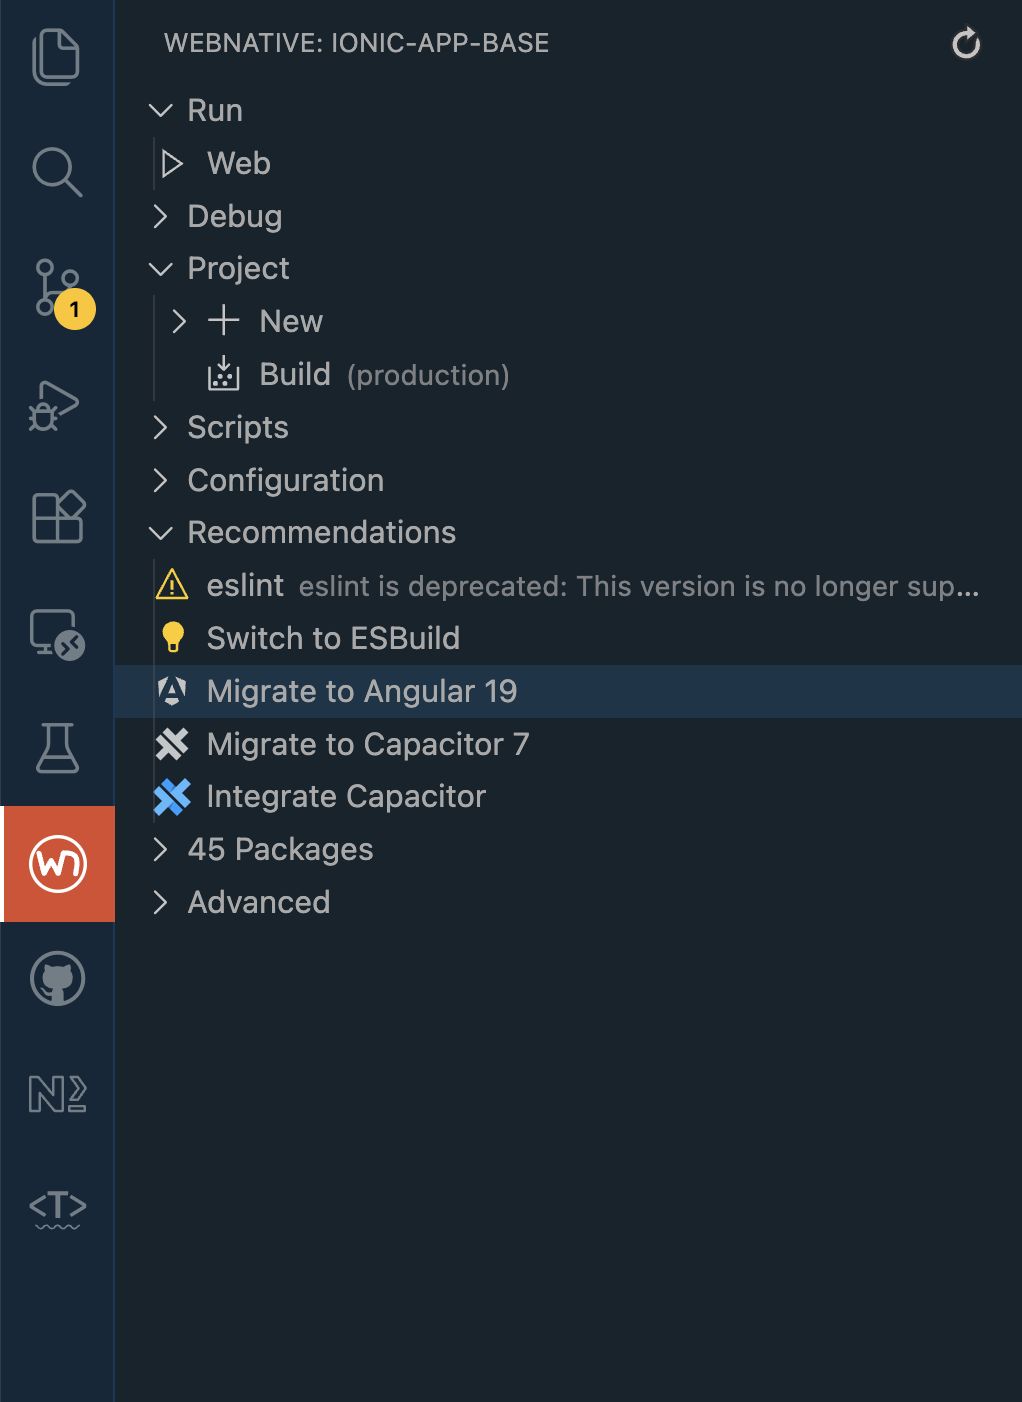Open the Run and Debug icon
This screenshot has width=1022, height=1402.
click(x=57, y=405)
